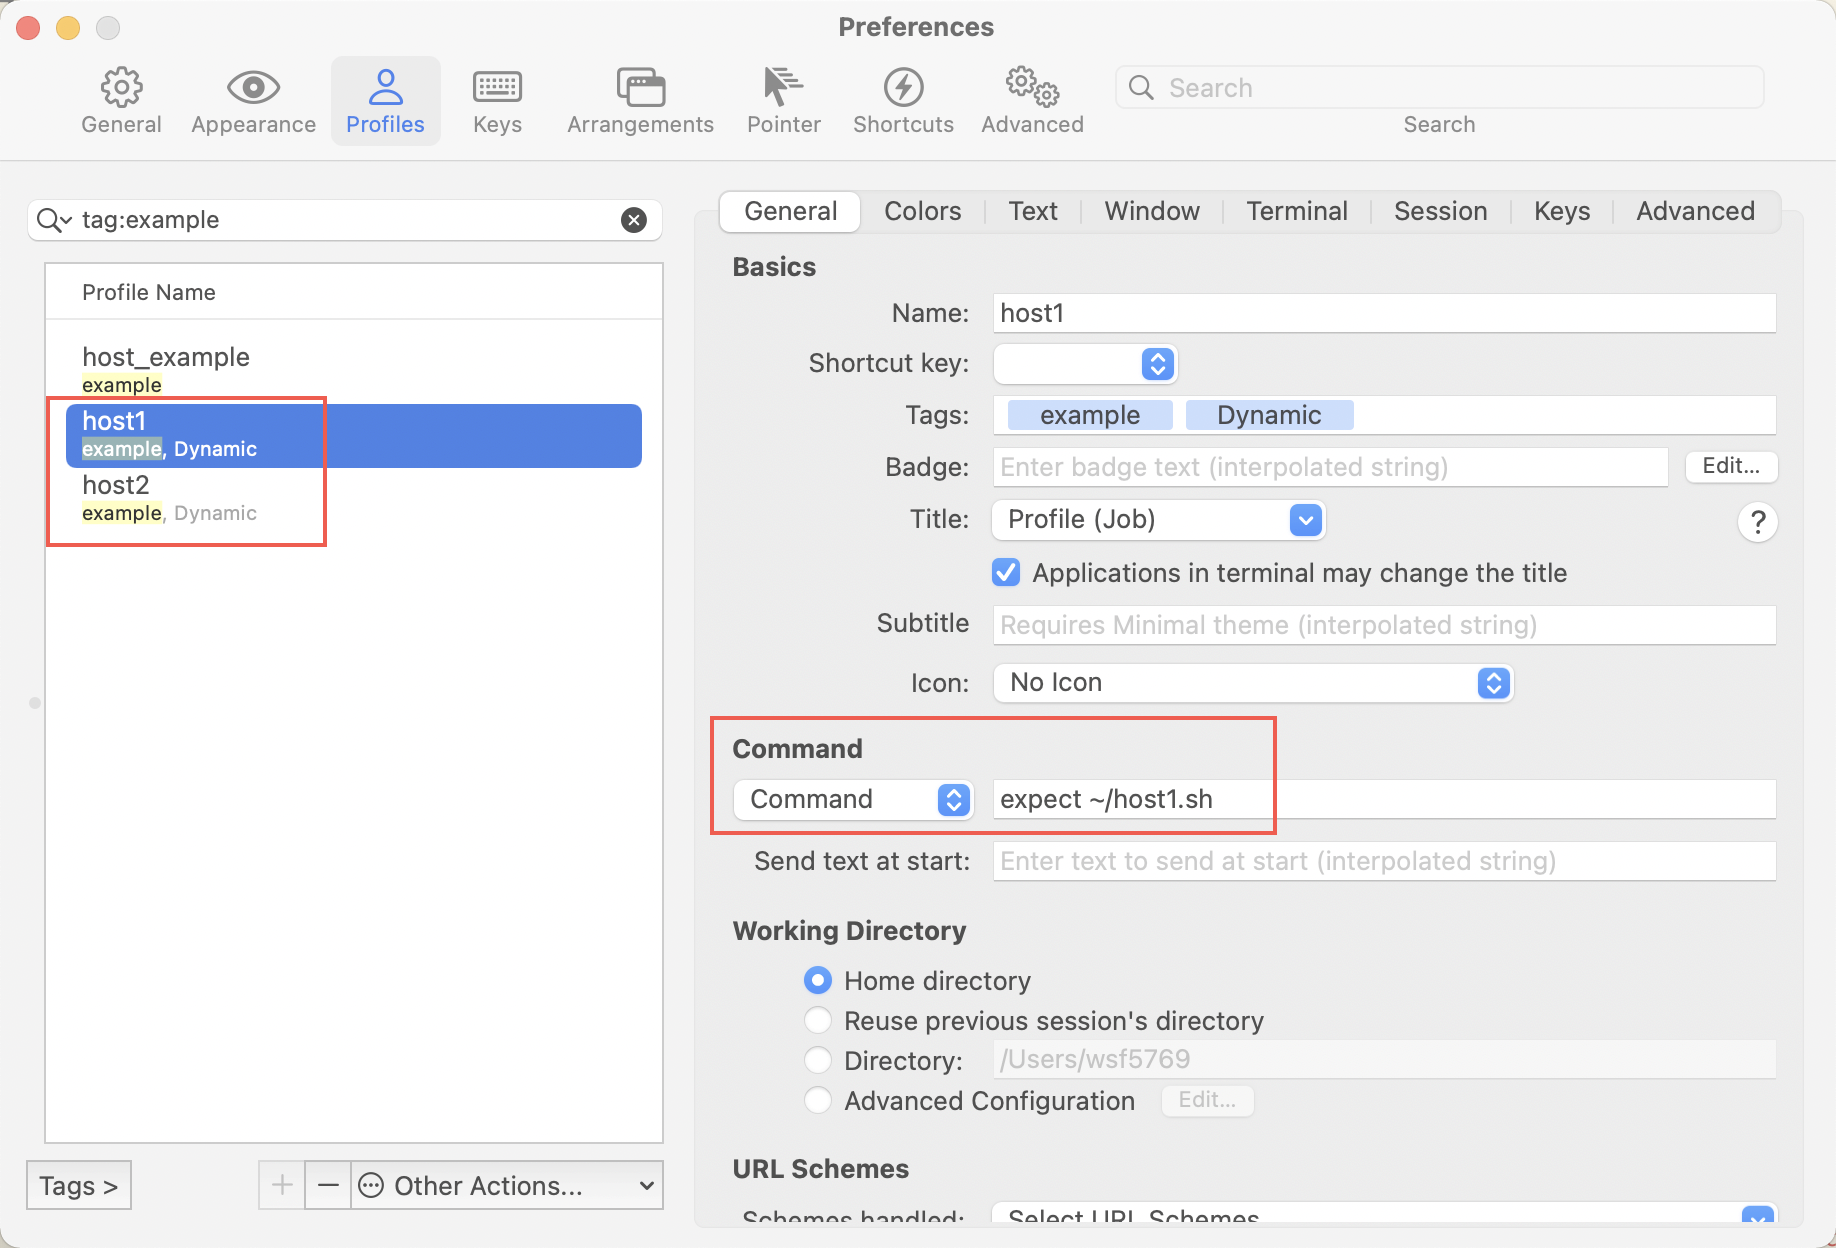Select Reuse previous session's directory option
This screenshot has height=1248, width=1836.
click(818, 1021)
